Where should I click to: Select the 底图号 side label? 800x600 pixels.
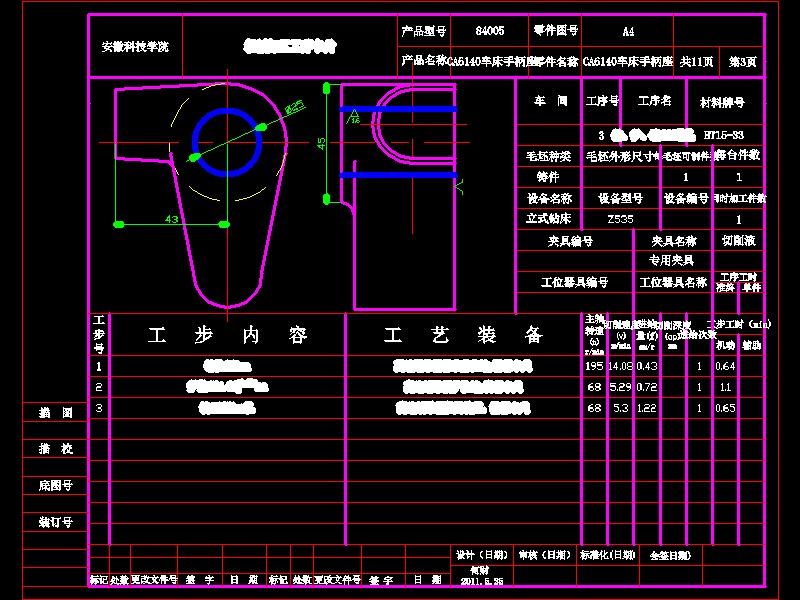point(56,486)
